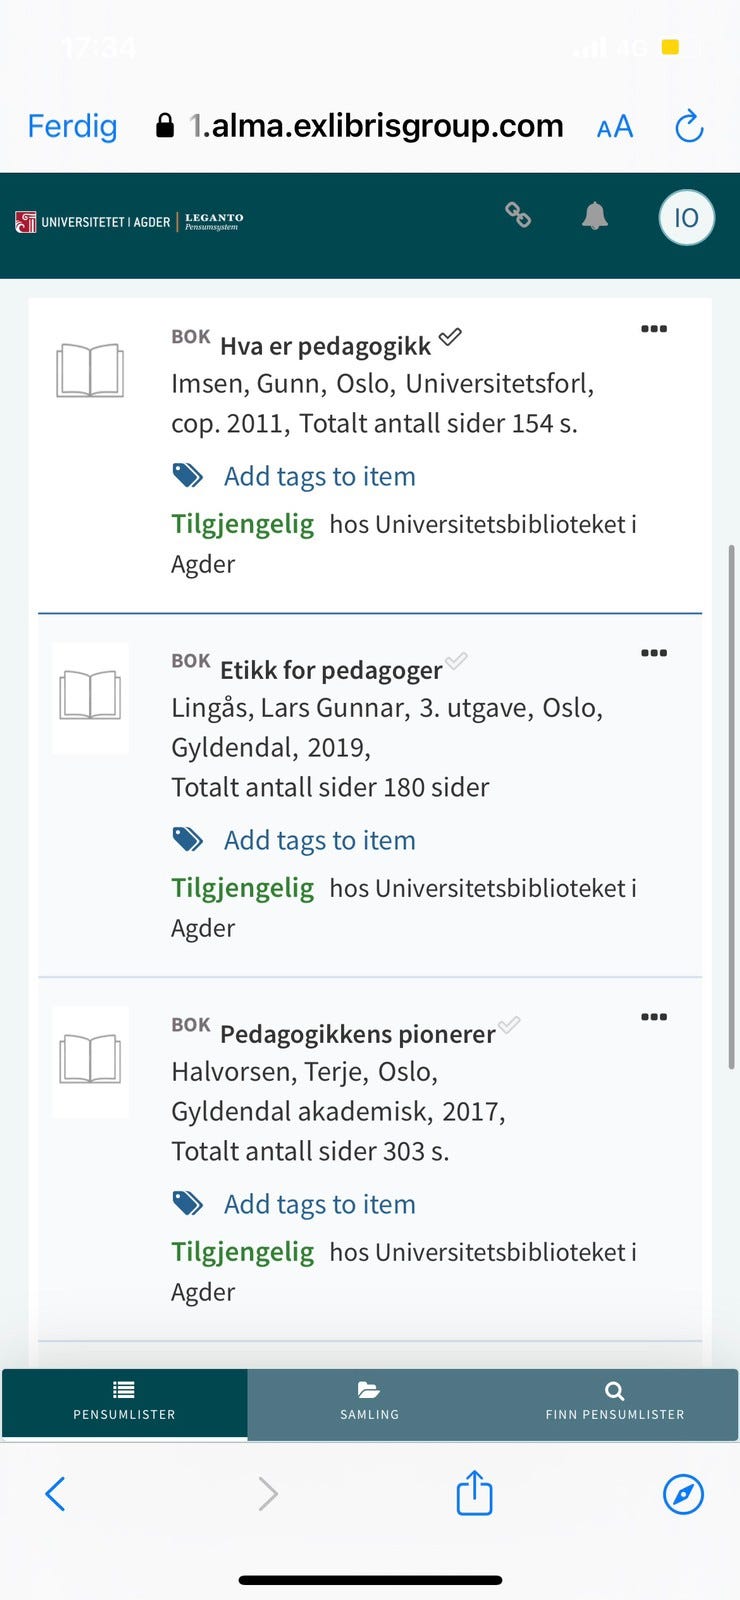This screenshot has height=1600, width=740.
Task: Click the Samling folder icon
Action: coord(369,1389)
